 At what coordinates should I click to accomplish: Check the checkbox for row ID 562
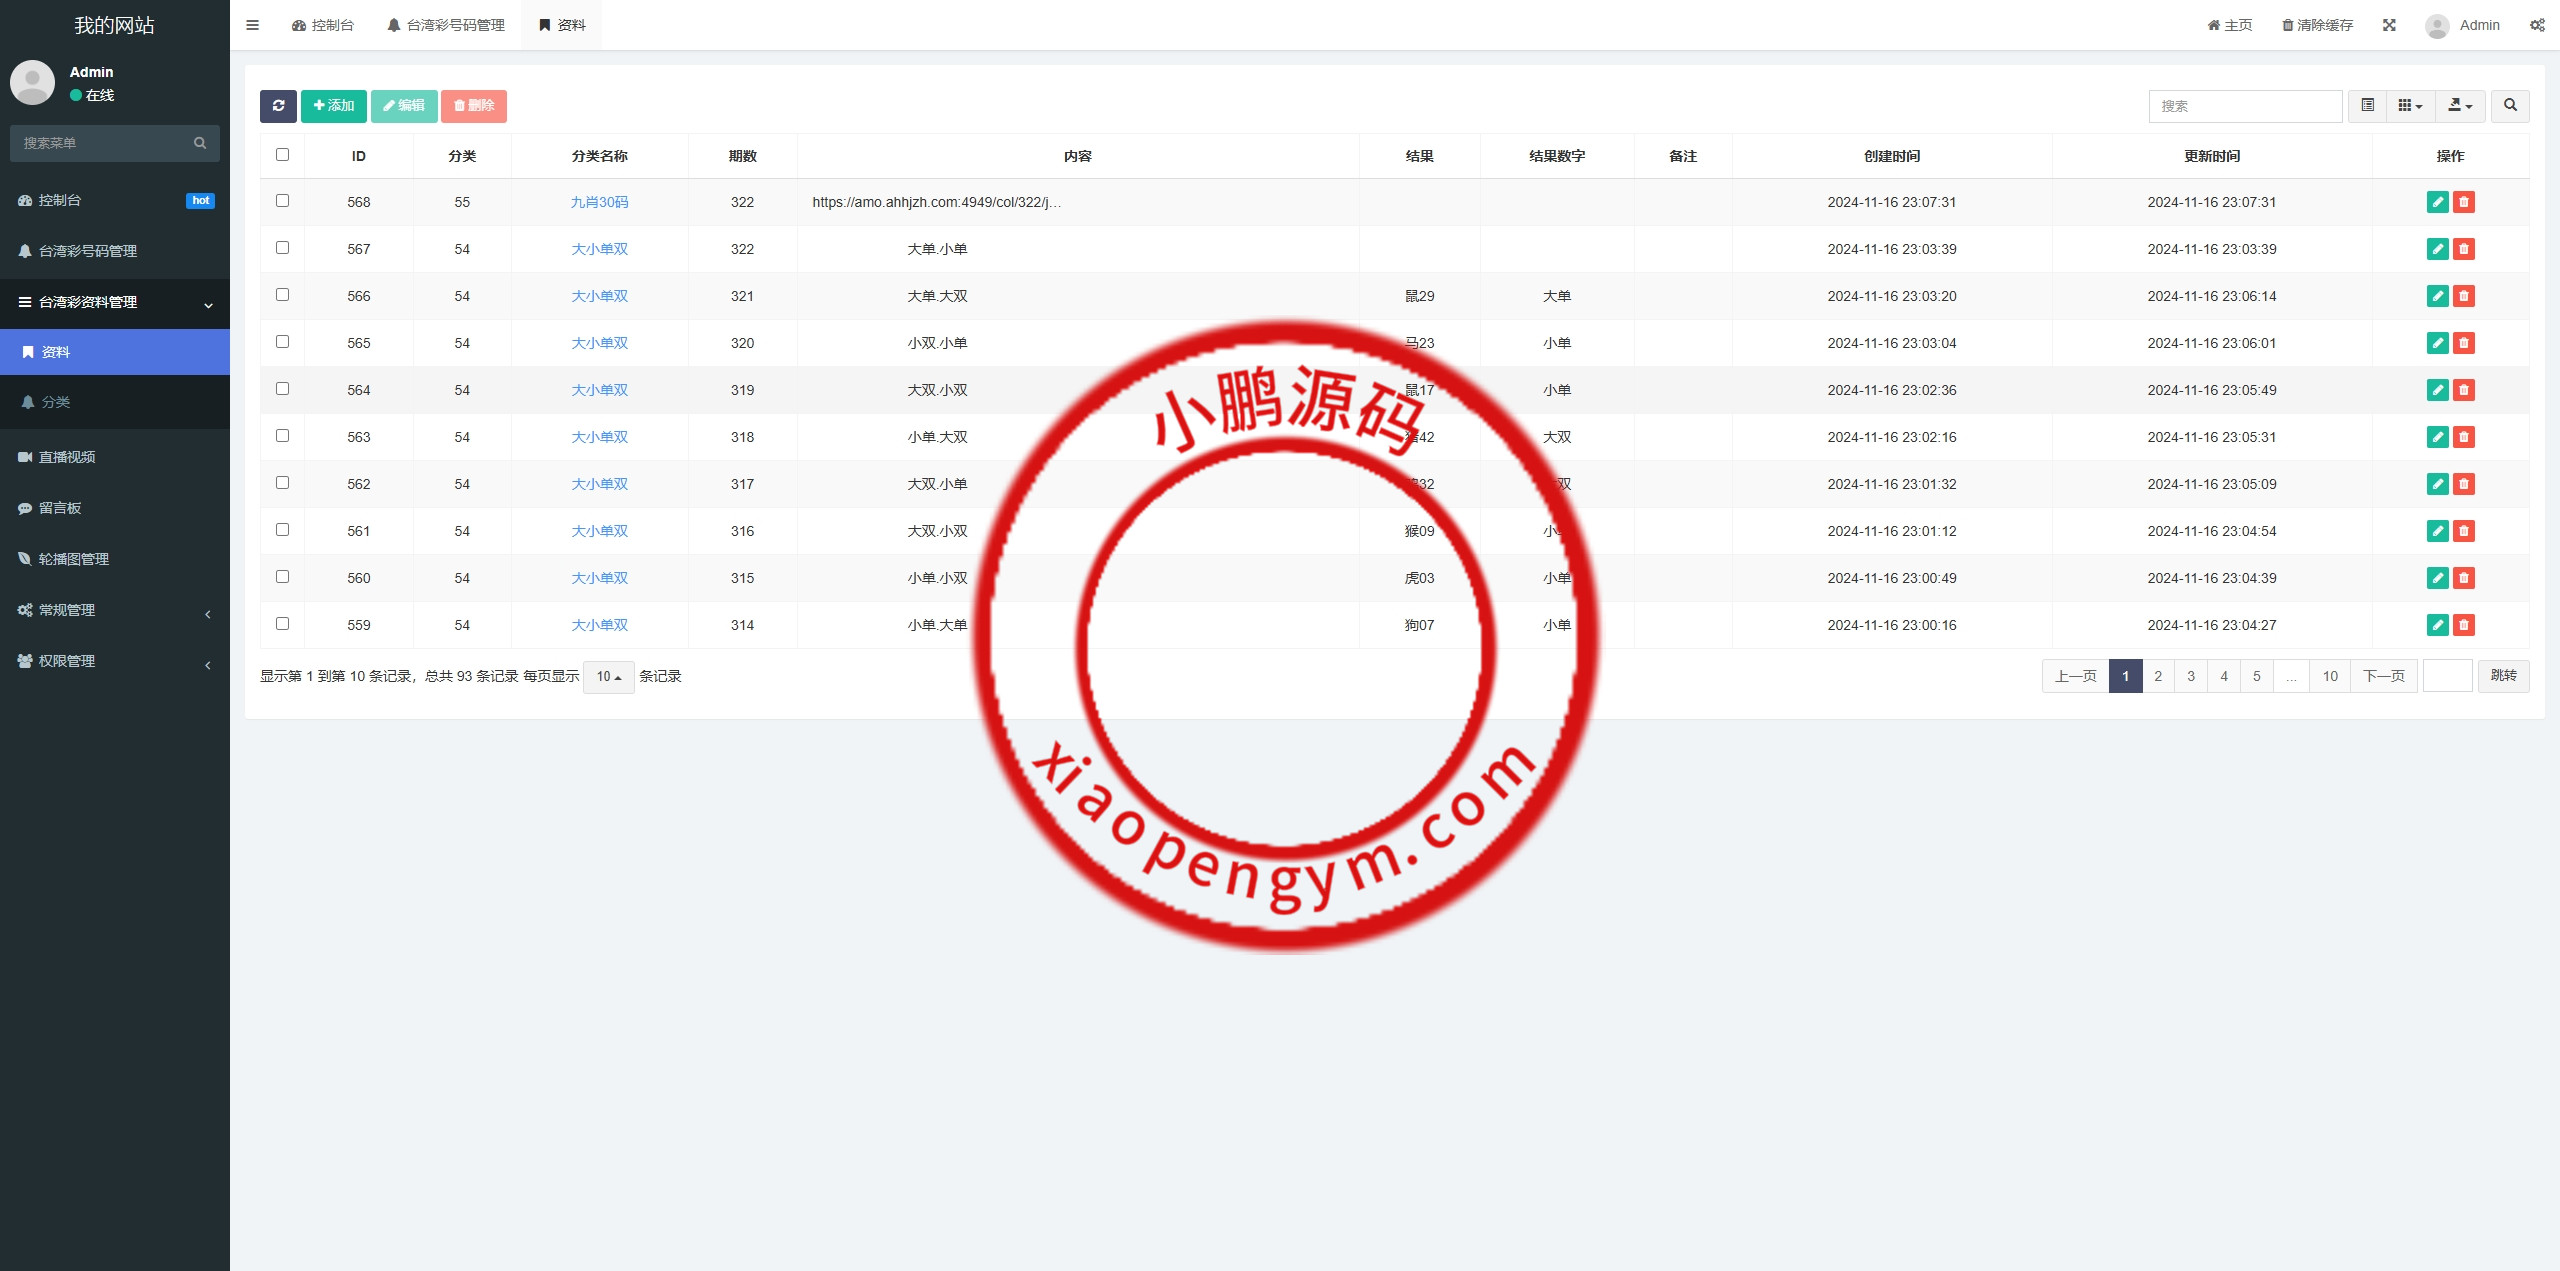click(282, 483)
